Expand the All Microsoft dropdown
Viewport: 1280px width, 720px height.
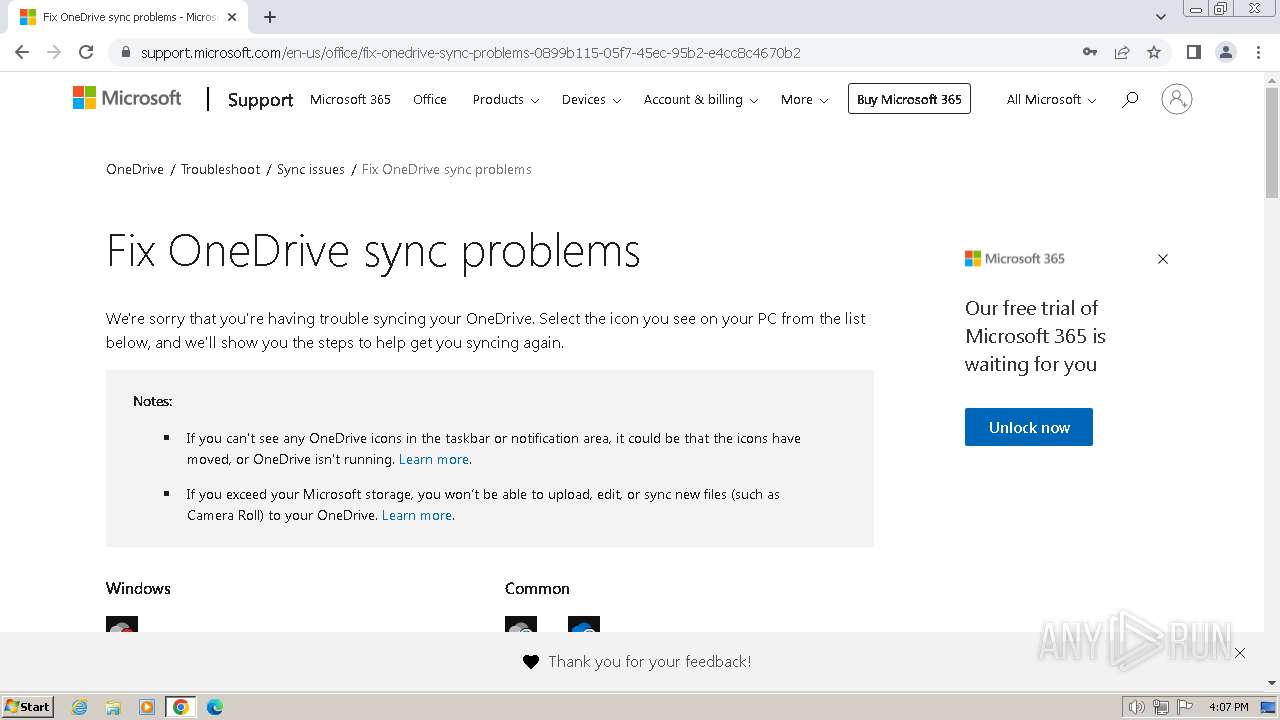1051,99
